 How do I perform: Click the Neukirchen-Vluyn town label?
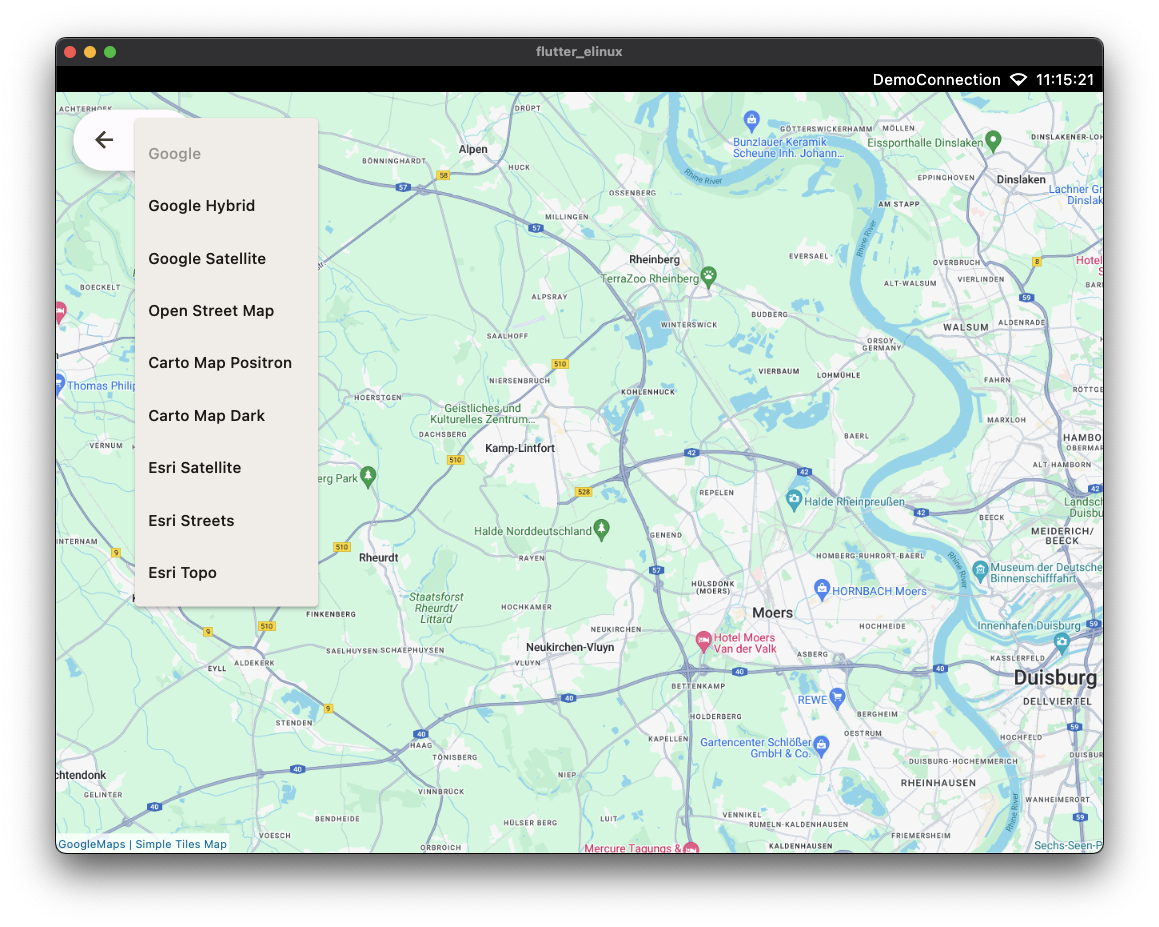570,647
